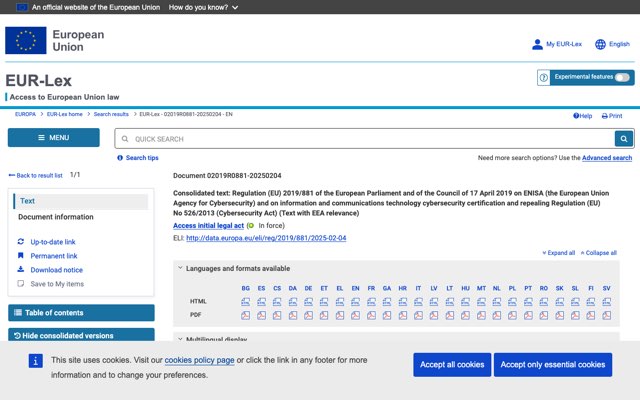Click Collapse all sections
Viewport: 640px width, 400px height.
tap(599, 253)
